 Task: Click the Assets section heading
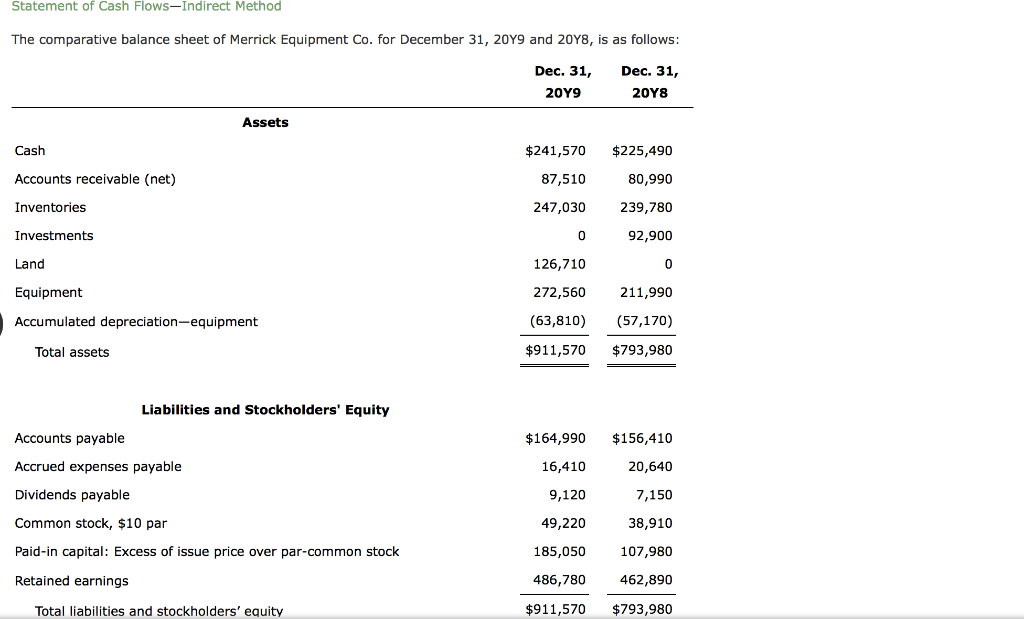pyautogui.click(x=265, y=123)
